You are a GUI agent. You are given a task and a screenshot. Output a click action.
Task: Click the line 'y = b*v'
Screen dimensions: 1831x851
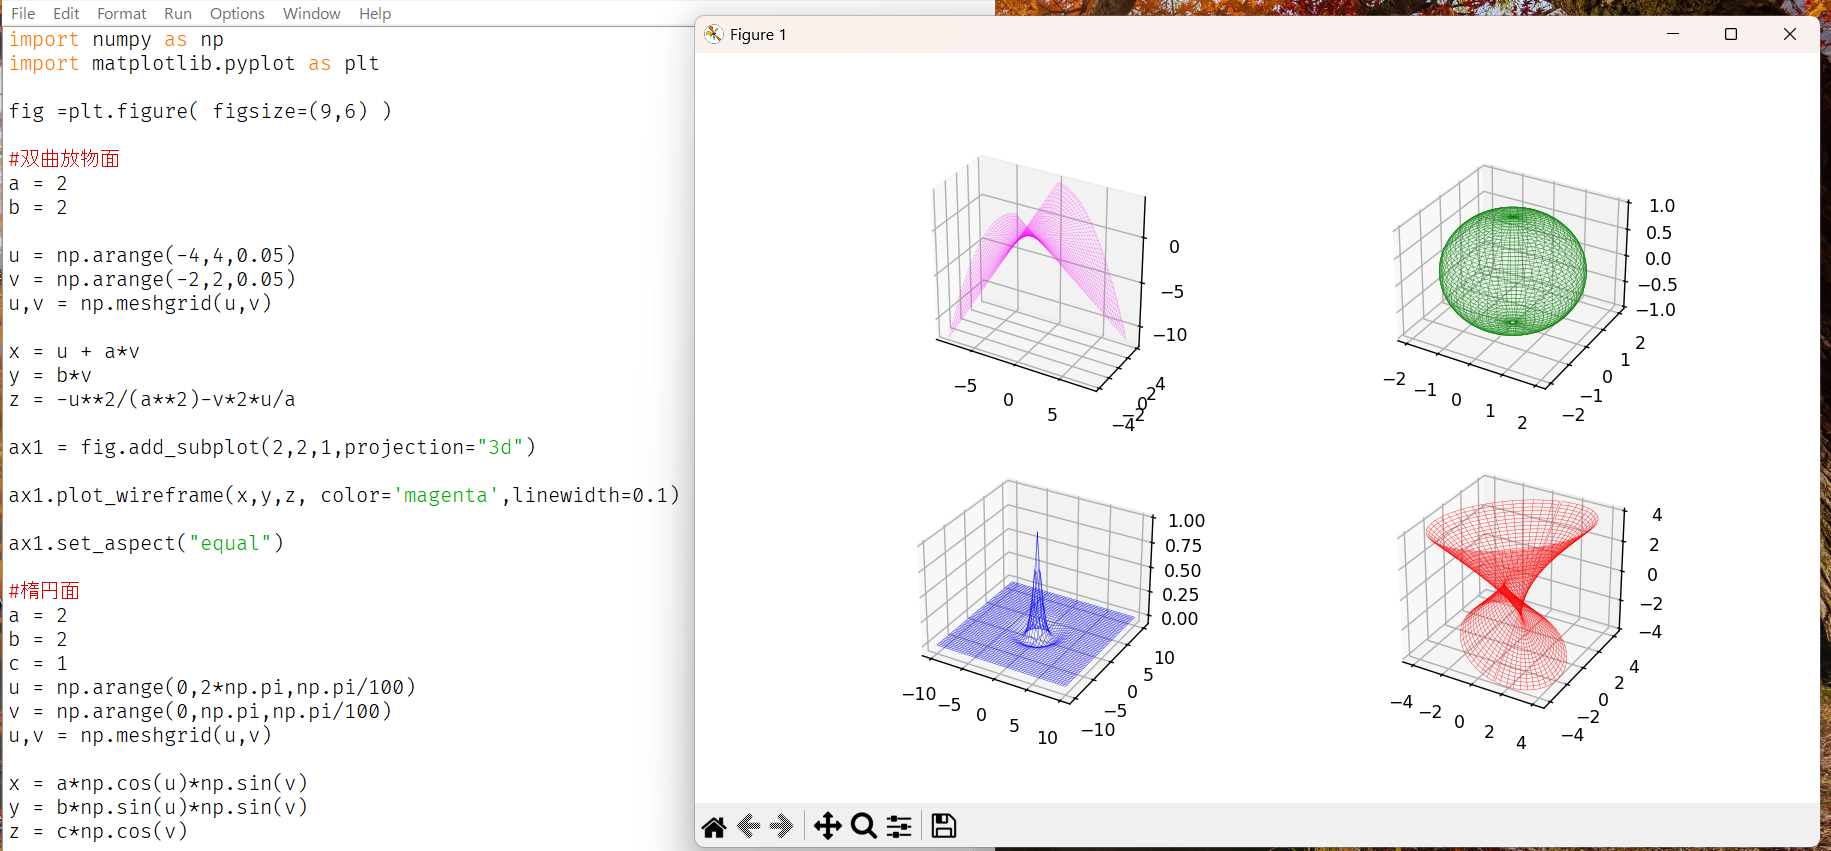click(51, 376)
